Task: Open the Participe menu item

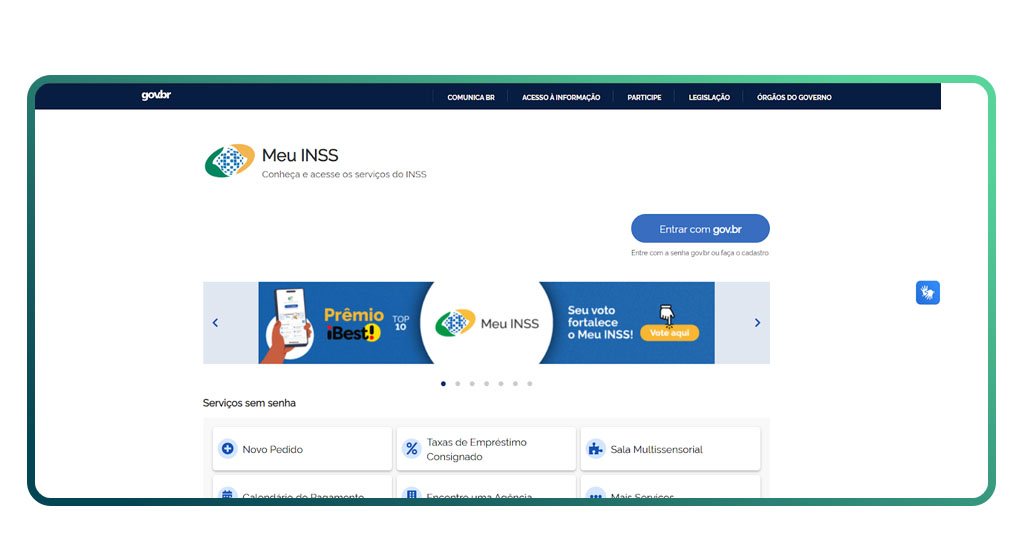Action: 644,97
